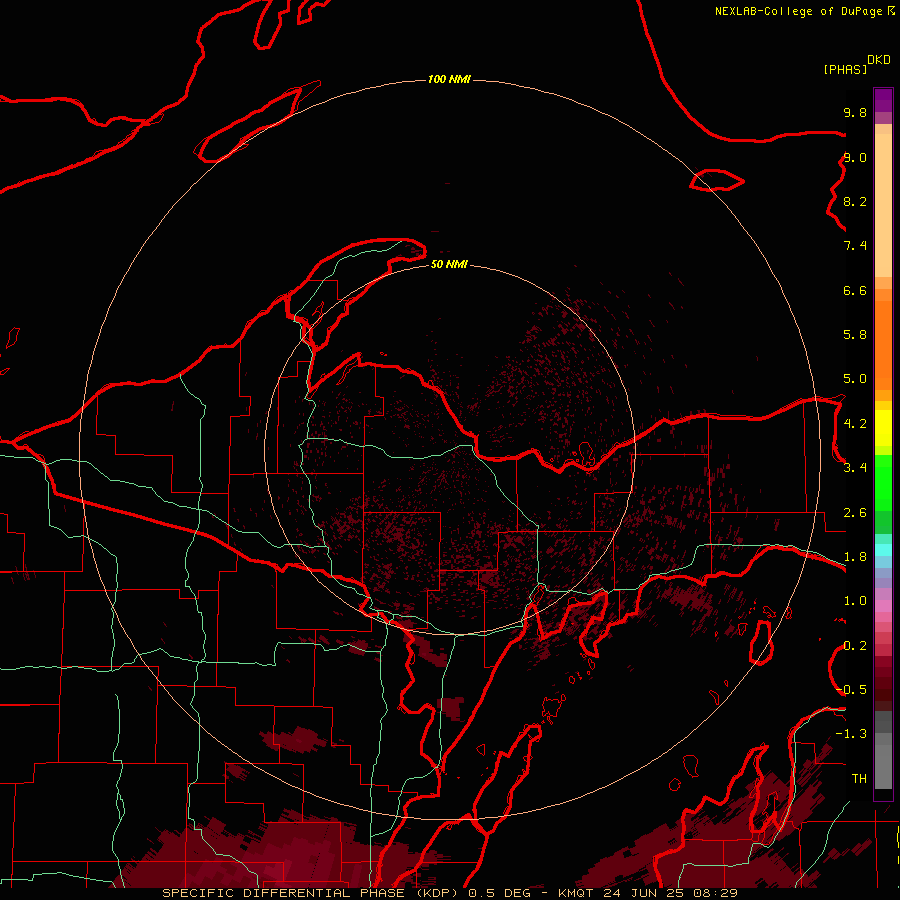Viewport: 900px width, 900px height.
Task: Click the 1.0 scale value
Action: click(855, 600)
